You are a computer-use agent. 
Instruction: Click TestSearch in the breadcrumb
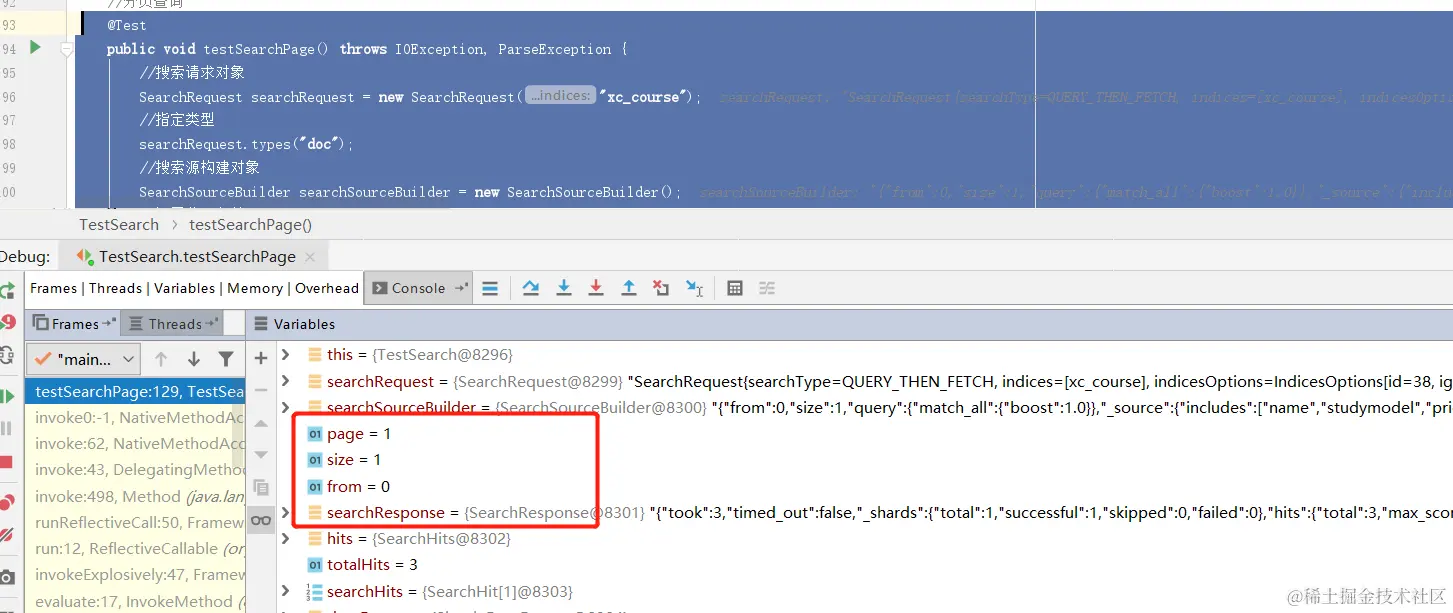[119, 225]
